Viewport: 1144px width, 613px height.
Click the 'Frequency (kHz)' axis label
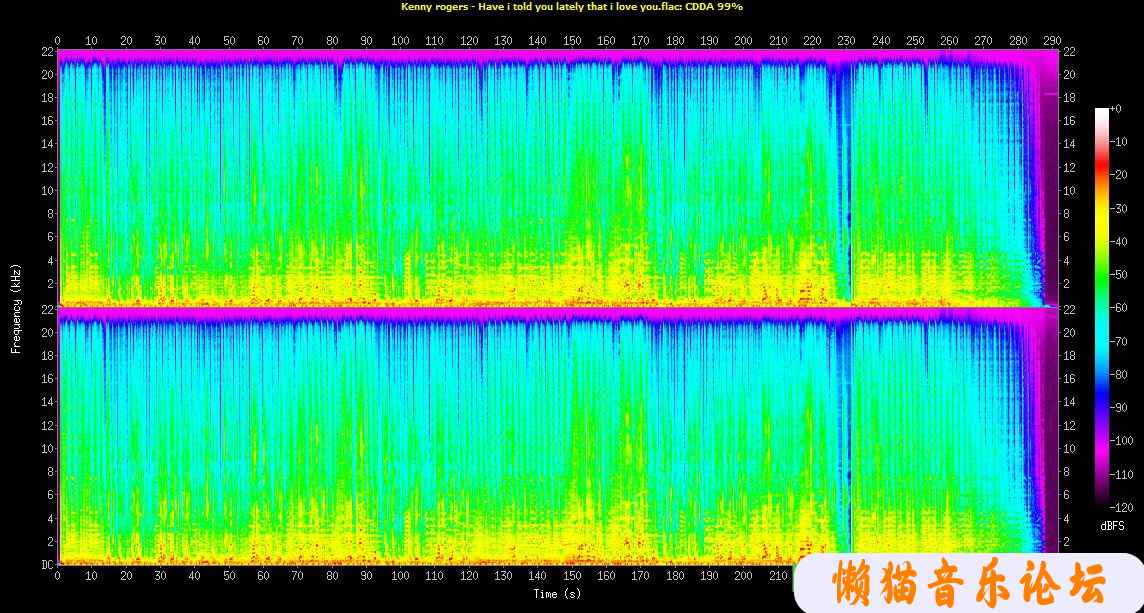pos(16,309)
